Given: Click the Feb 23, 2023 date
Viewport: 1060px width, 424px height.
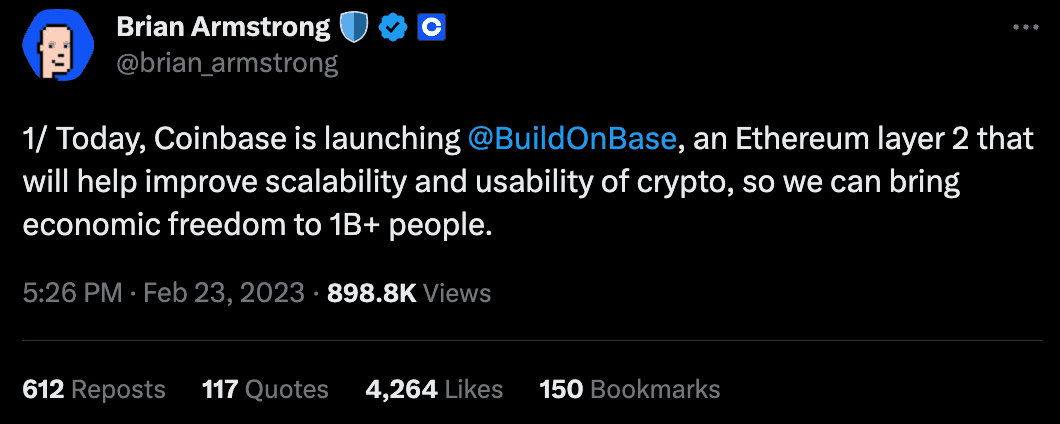Looking at the screenshot, I should [224, 293].
